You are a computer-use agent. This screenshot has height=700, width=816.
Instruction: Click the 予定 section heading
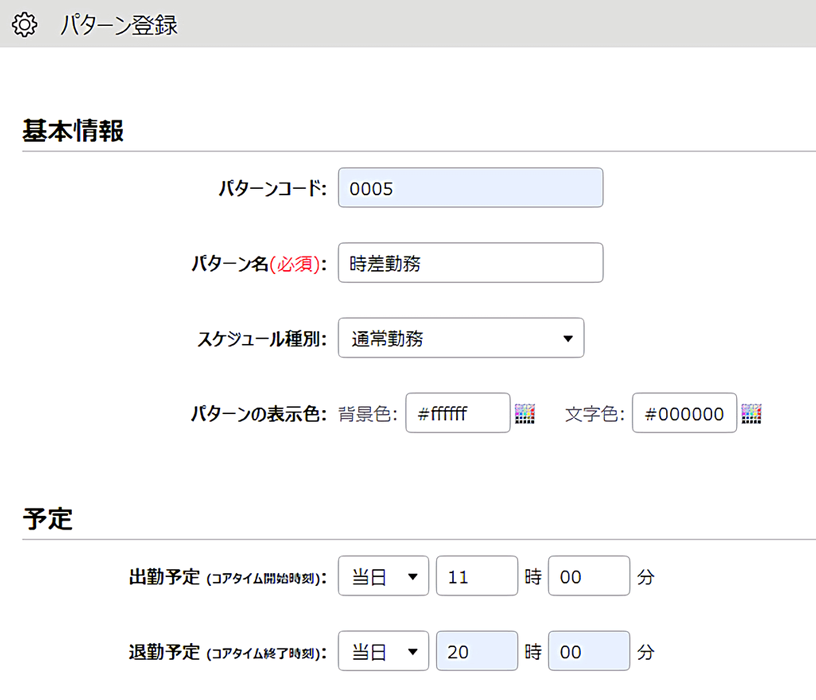pos(47,519)
